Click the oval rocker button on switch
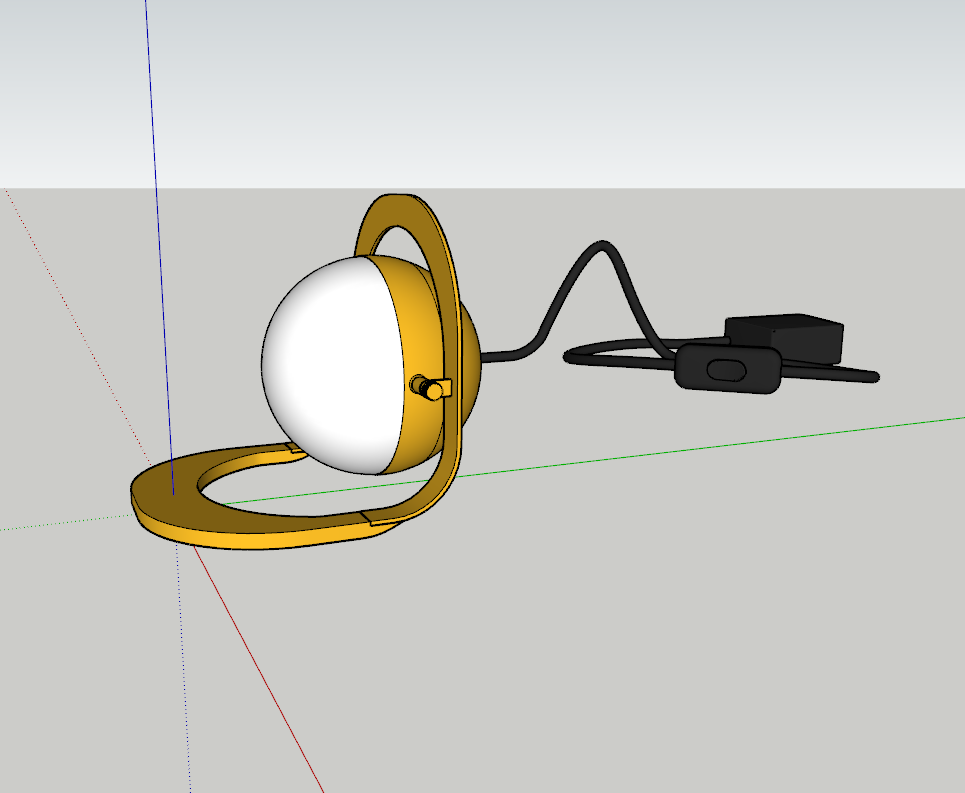The image size is (965, 793). [x=727, y=370]
